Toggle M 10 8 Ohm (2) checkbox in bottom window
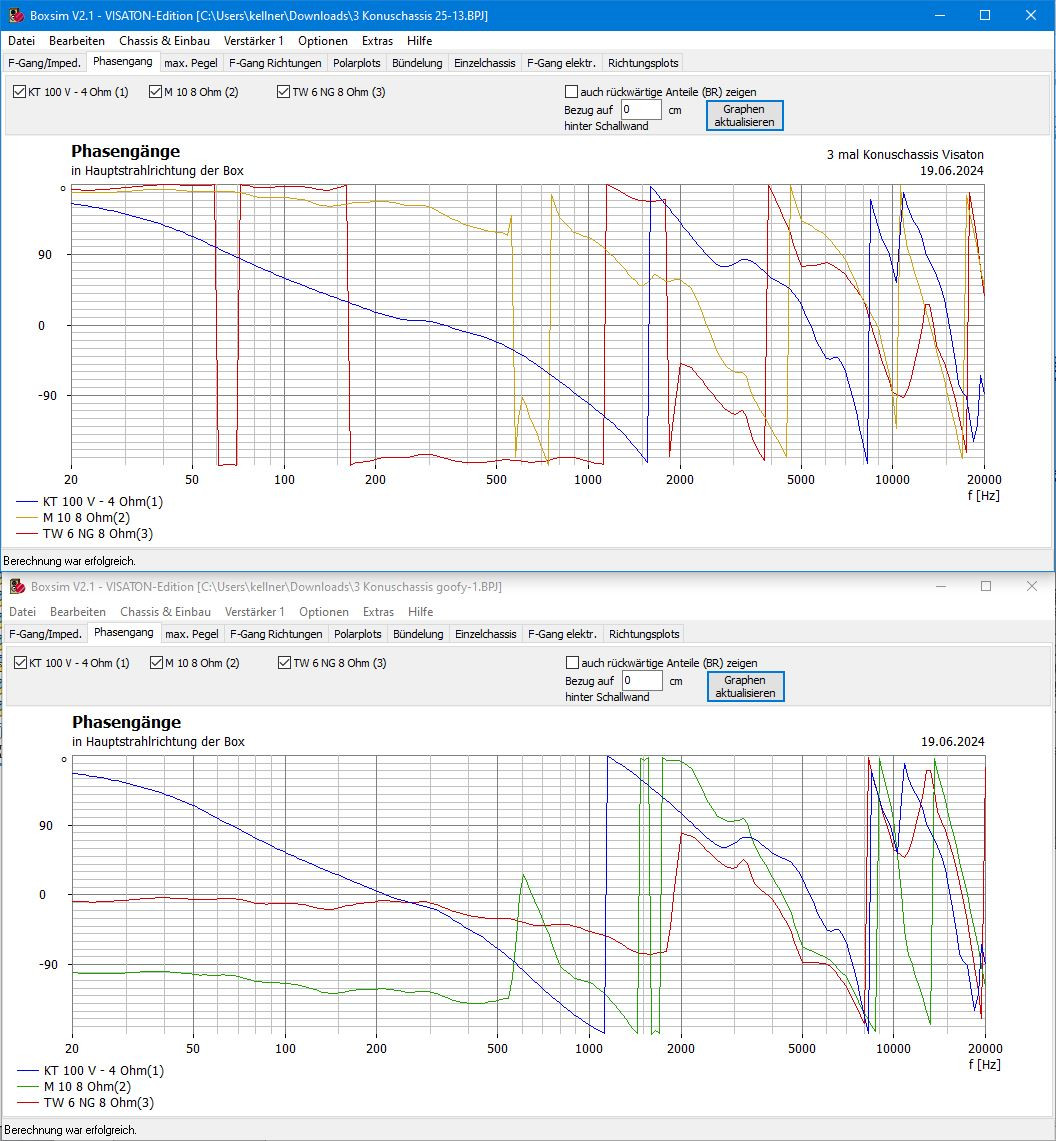Image resolution: width=1056 pixels, height=1141 pixels. [156, 663]
